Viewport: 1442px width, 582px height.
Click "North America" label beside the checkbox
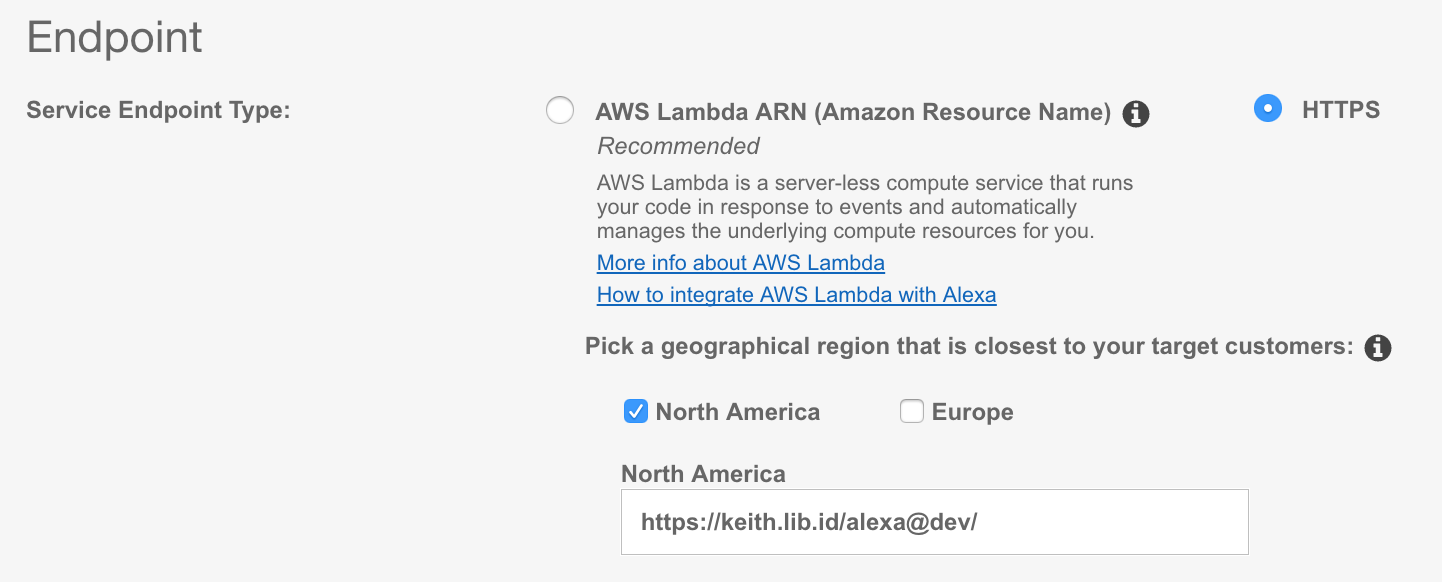click(737, 412)
